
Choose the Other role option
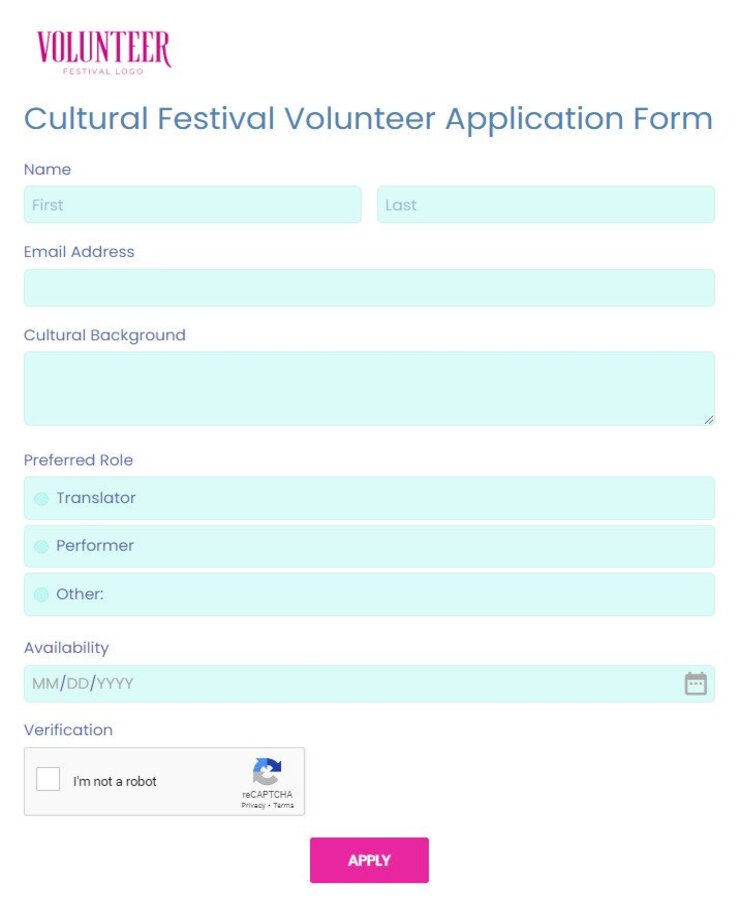40,594
